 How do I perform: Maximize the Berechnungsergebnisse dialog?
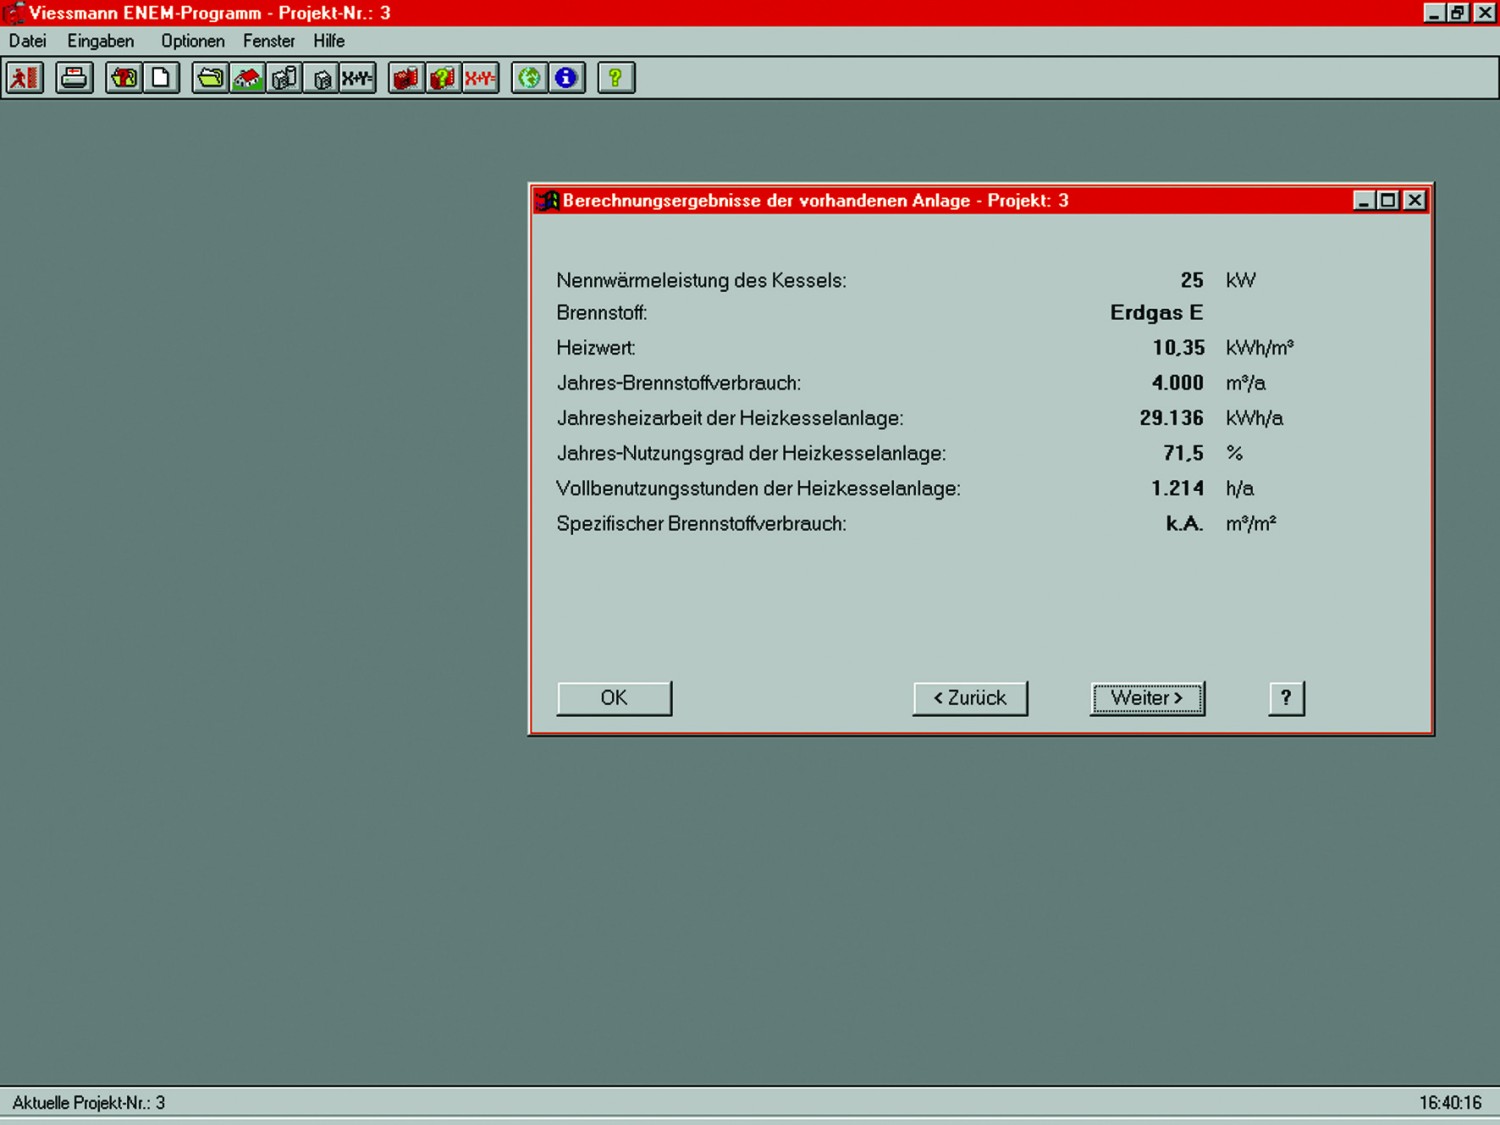click(x=1388, y=201)
